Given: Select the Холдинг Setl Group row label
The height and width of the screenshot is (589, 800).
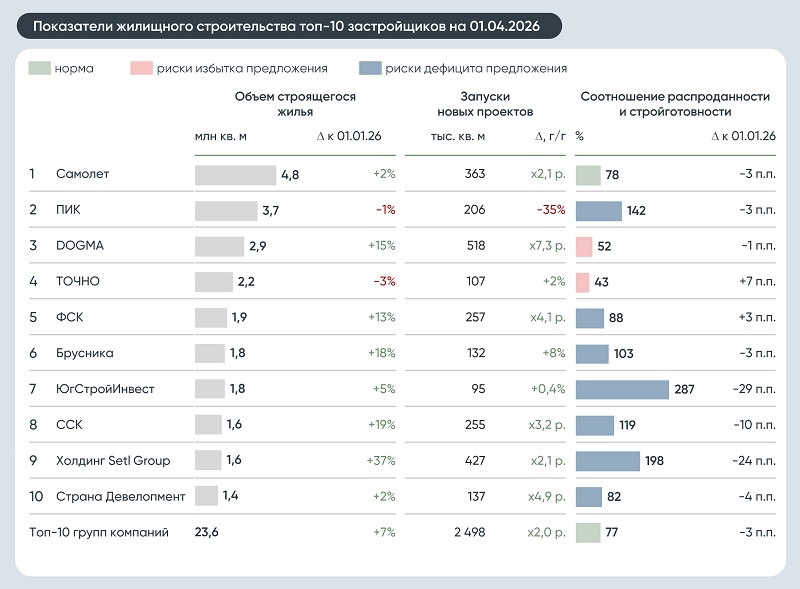Looking at the screenshot, I should [113, 460].
